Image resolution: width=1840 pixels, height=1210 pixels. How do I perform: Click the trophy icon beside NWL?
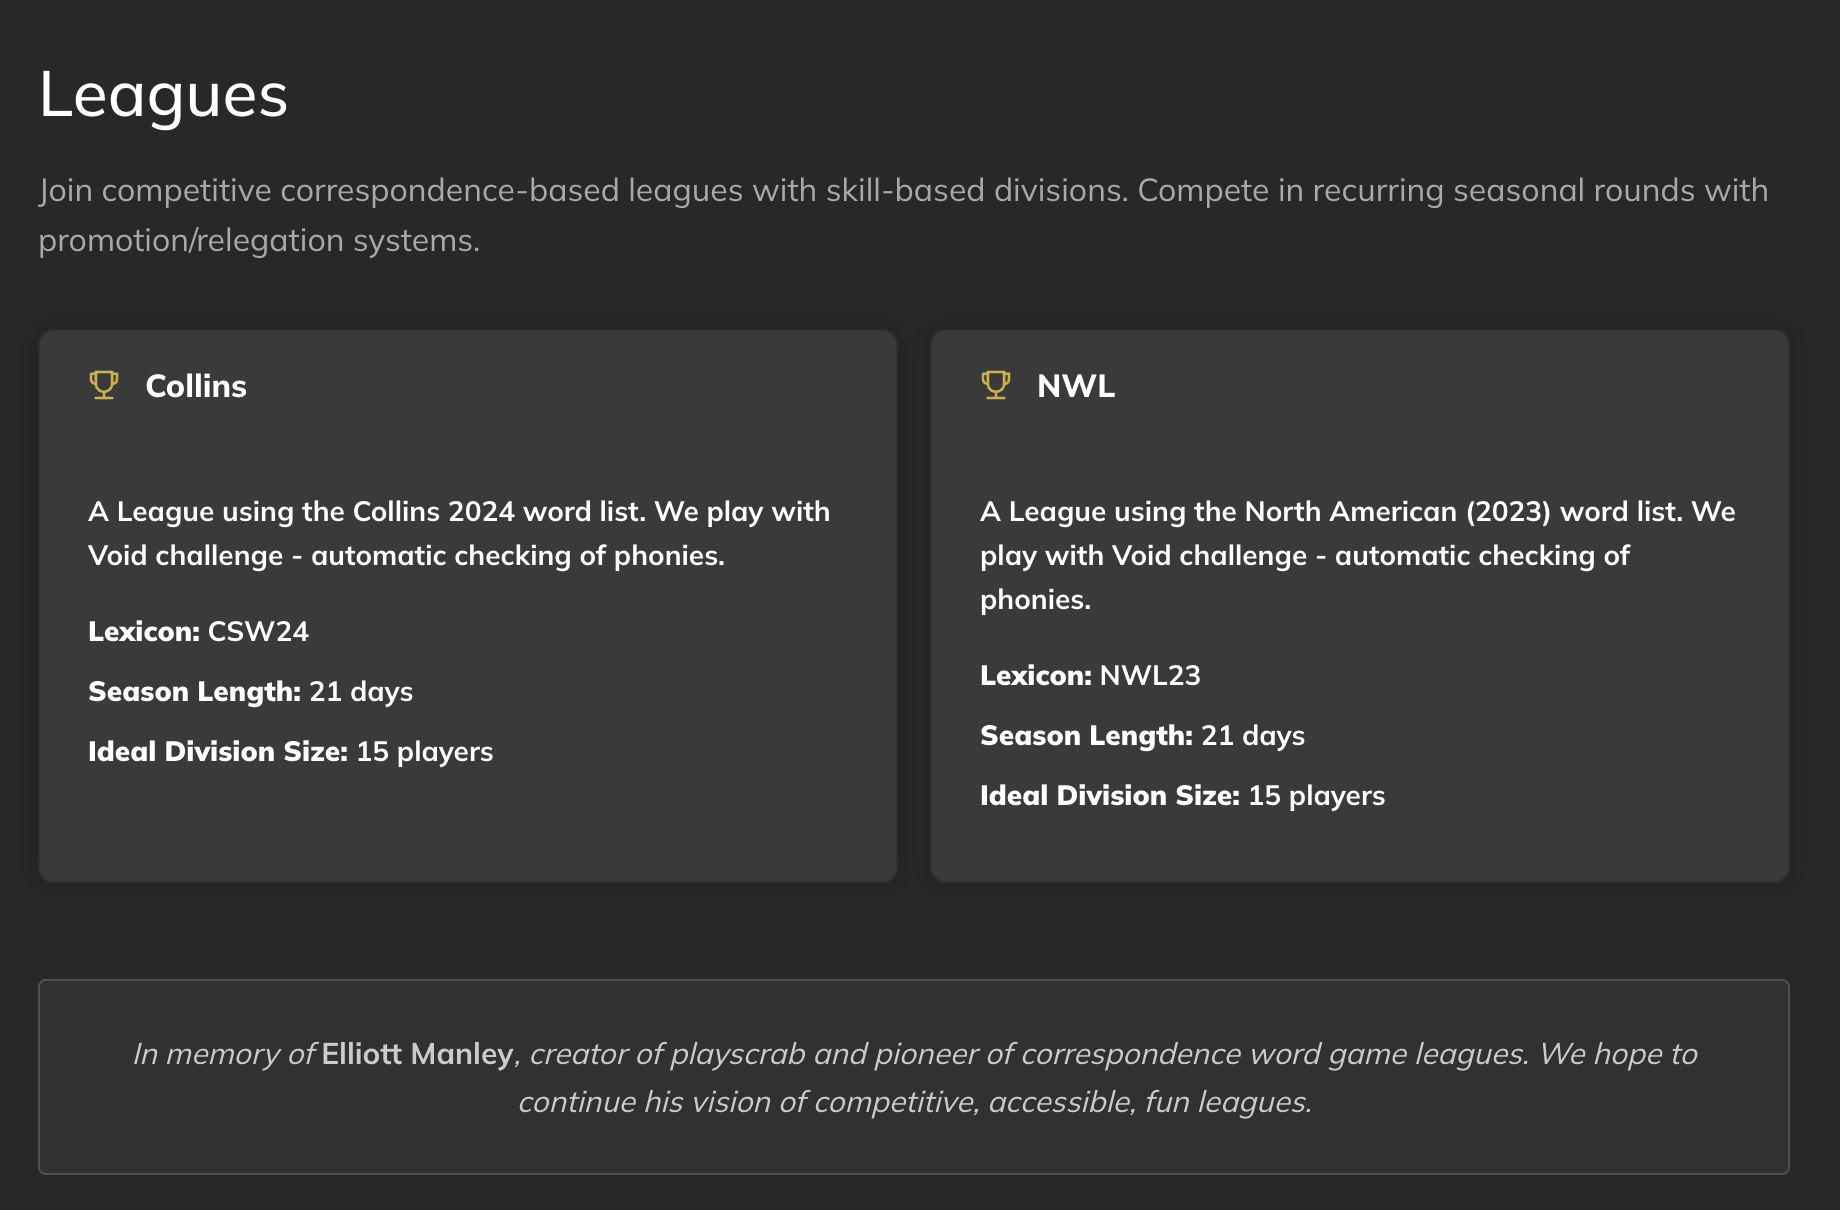pyautogui.click(x=996, y=385)
